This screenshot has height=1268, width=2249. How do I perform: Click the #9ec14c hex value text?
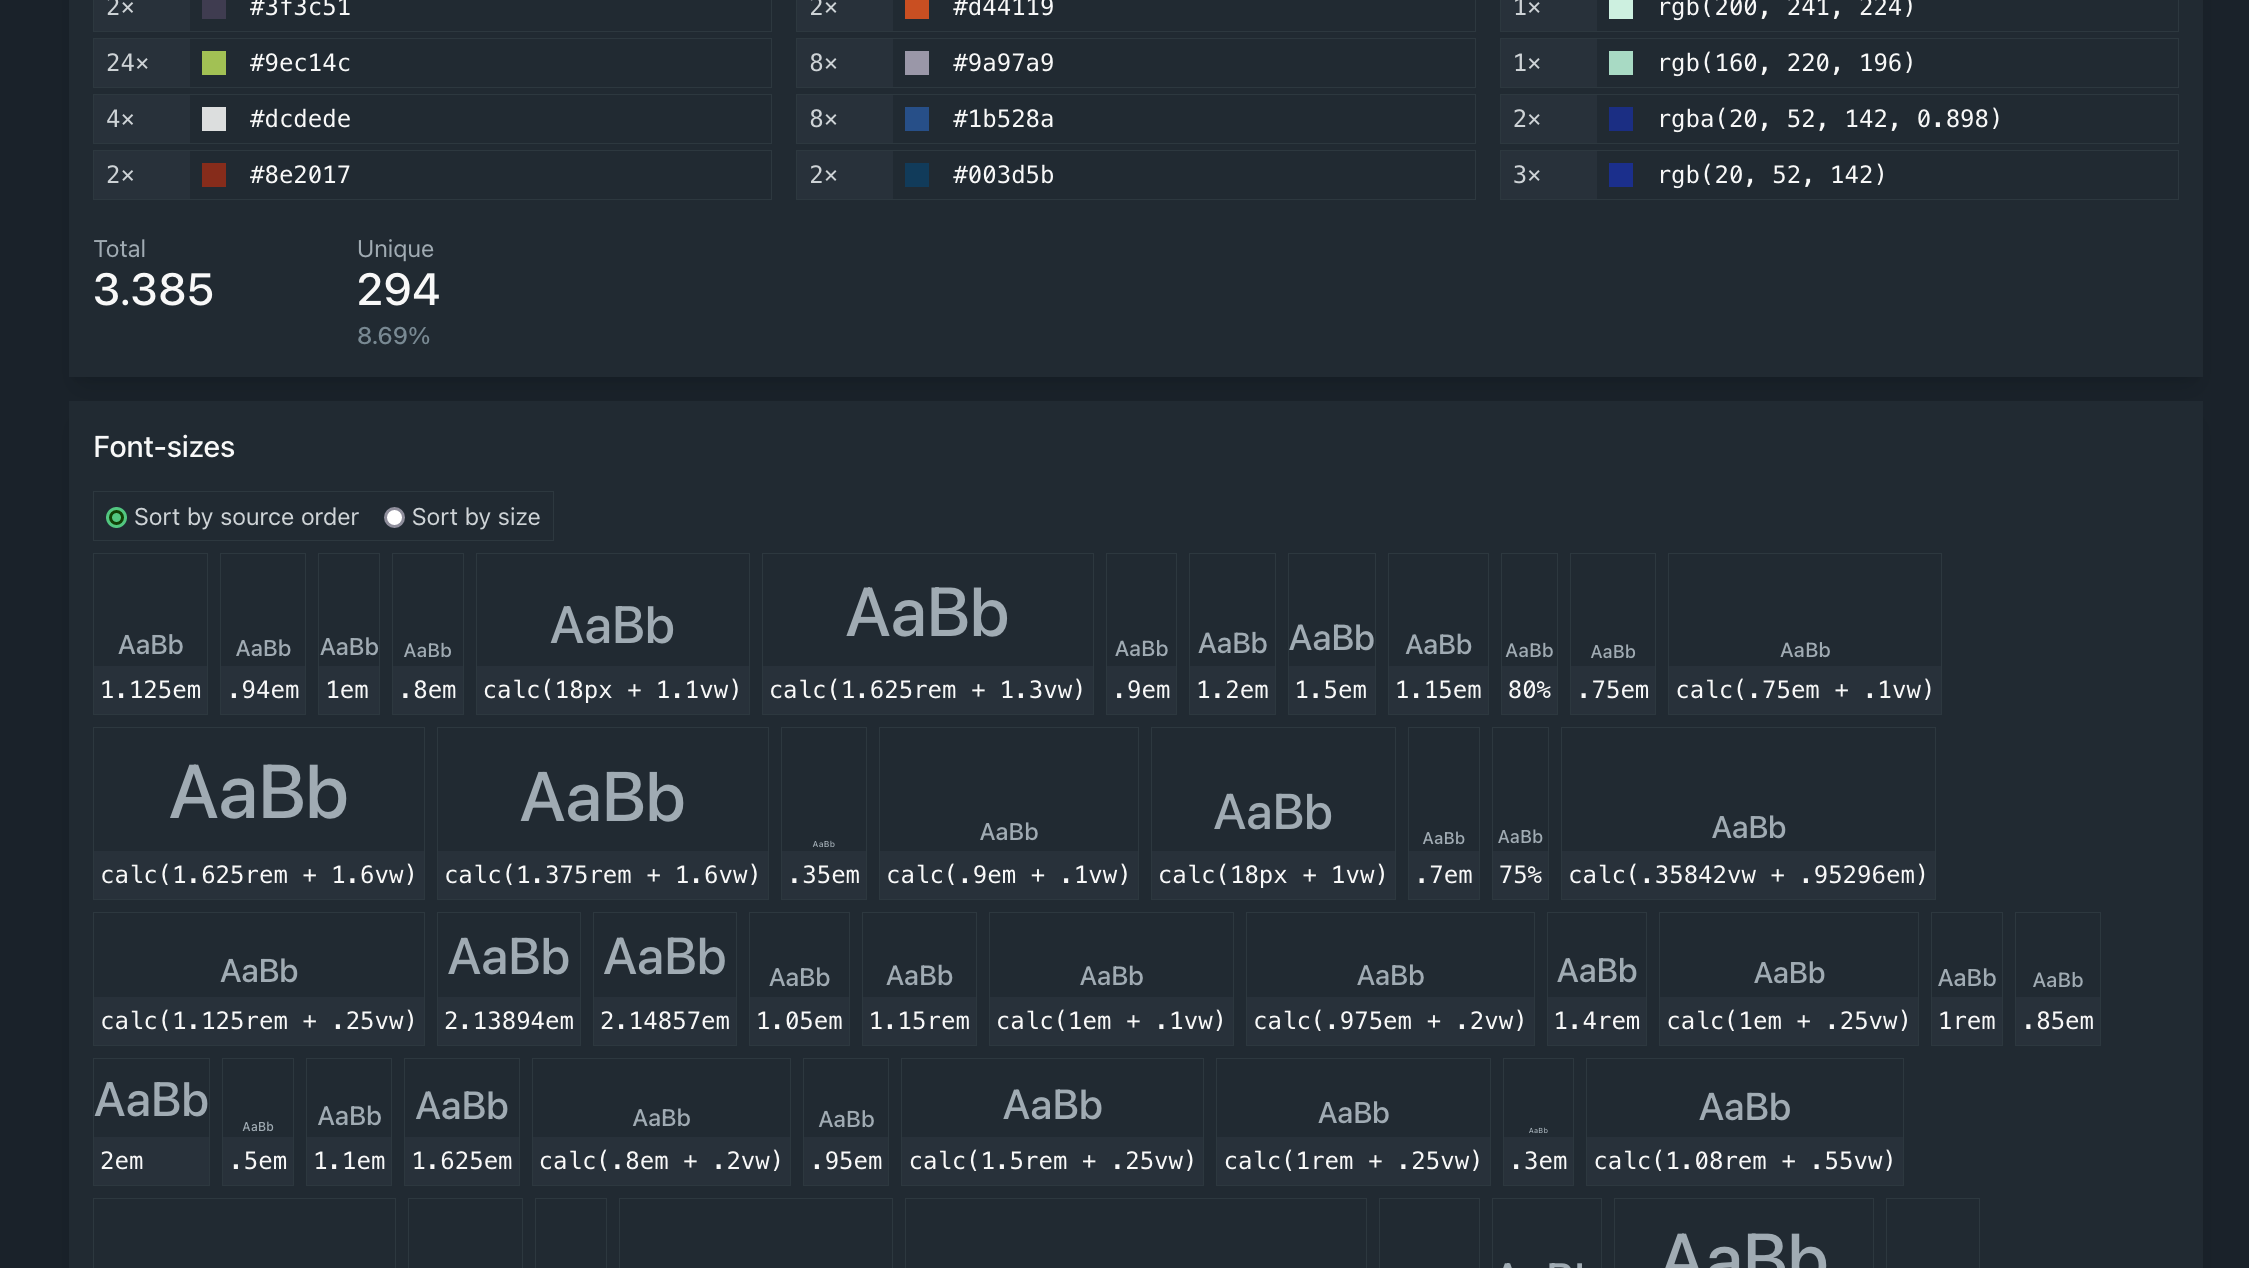(x=300, y=62)
